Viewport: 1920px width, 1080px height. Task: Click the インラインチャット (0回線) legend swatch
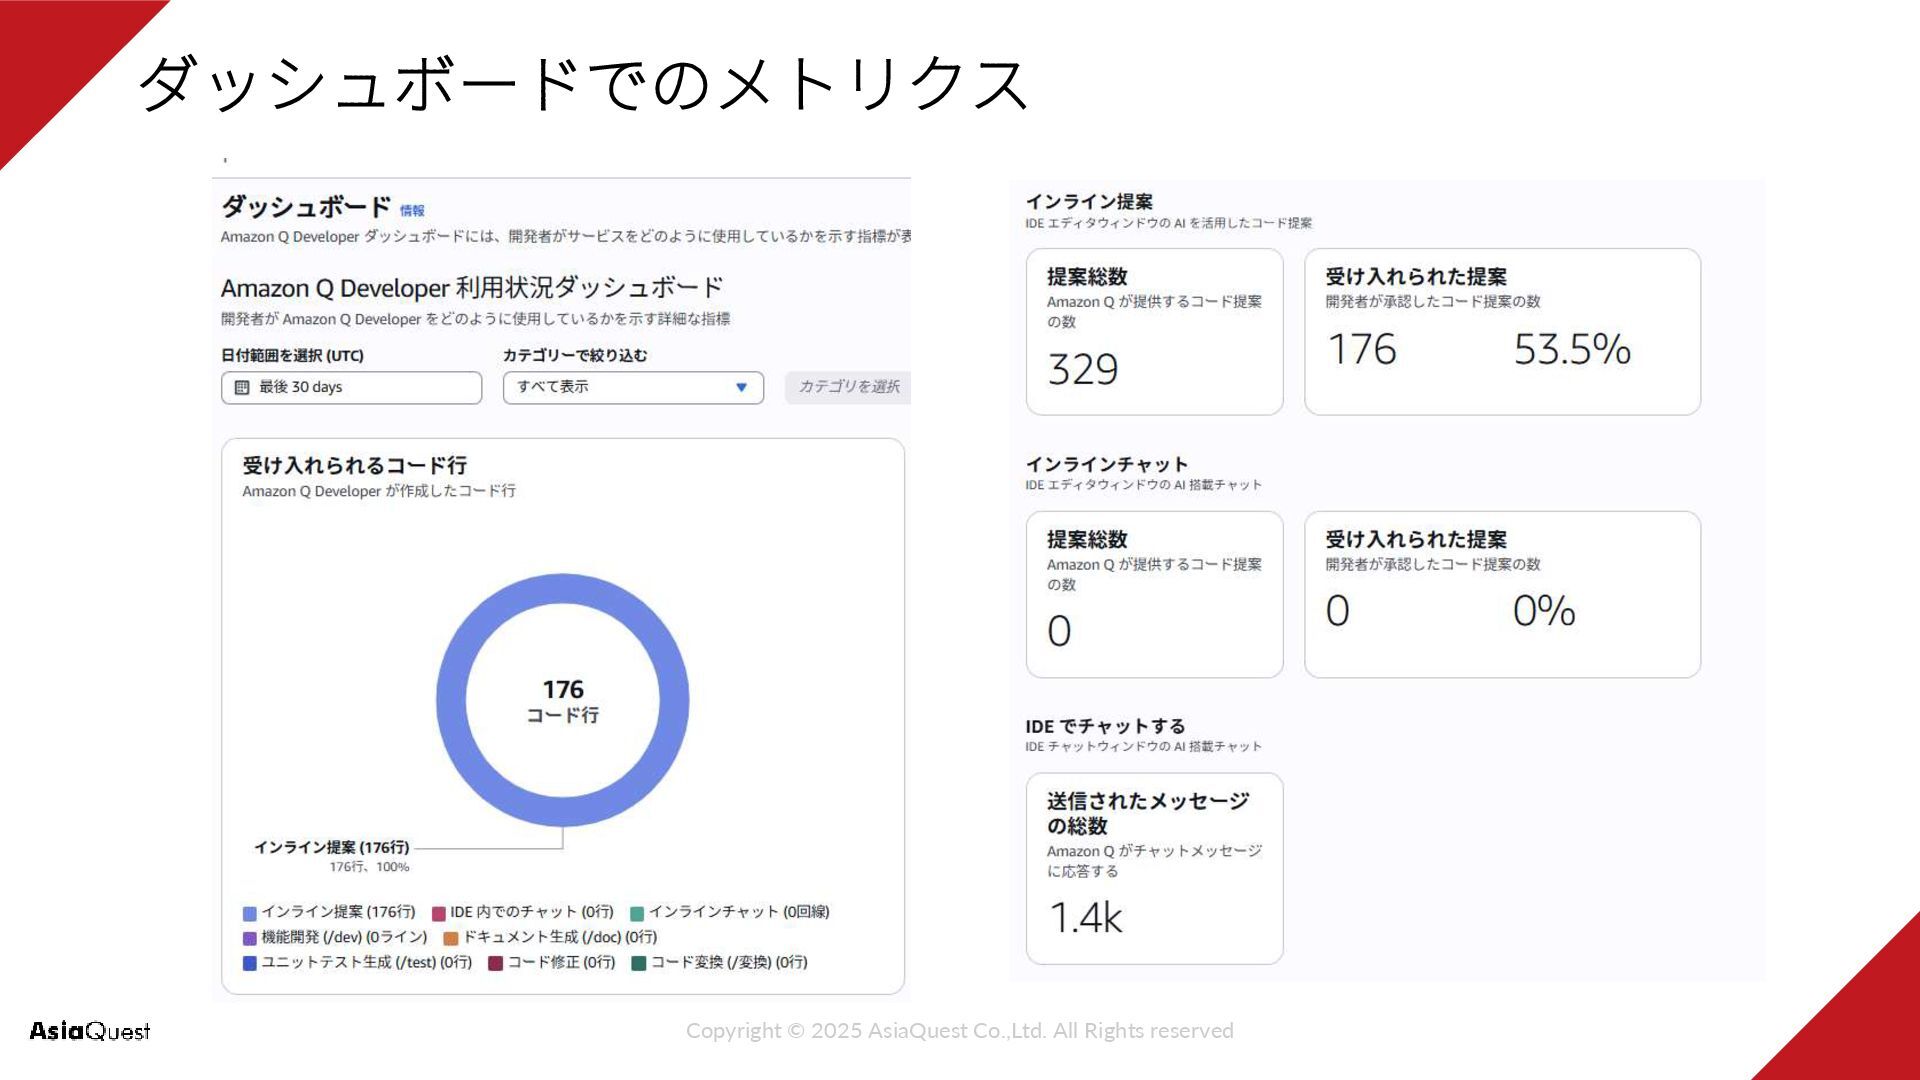coord(637,913)
